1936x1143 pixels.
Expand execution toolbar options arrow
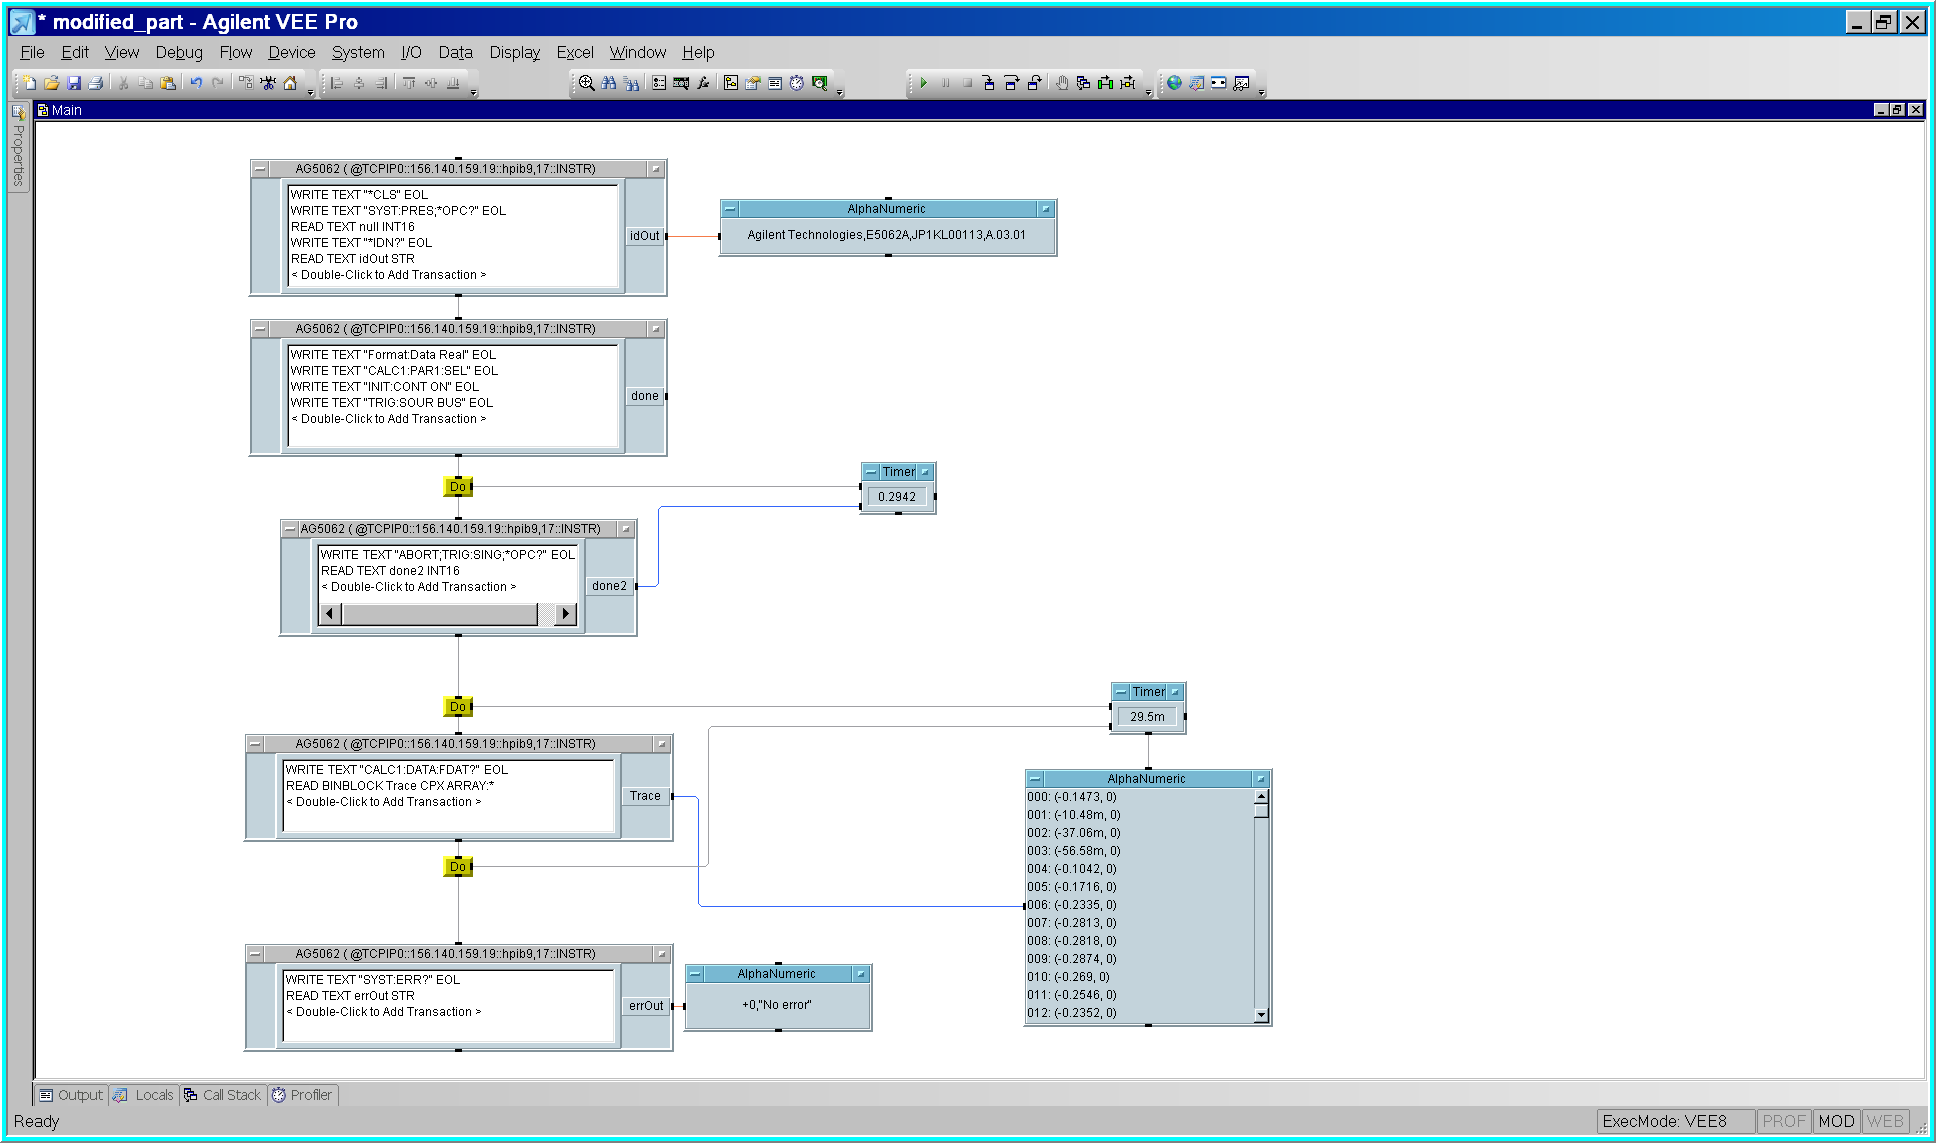coord(1148,92)
